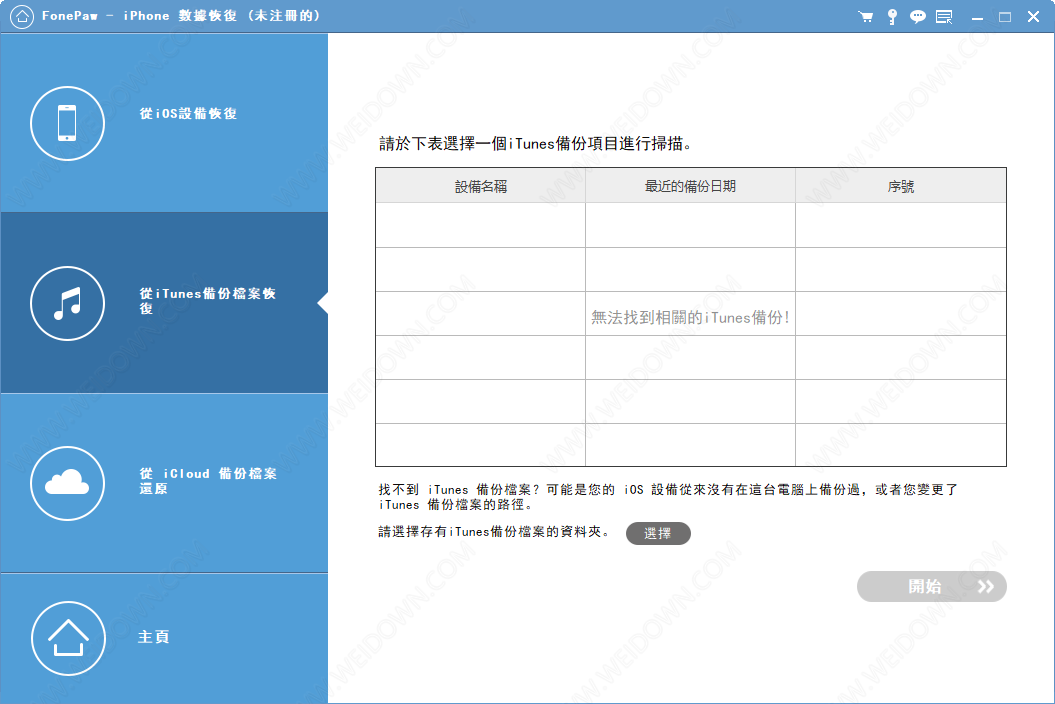The image size is (1055, 704).
Task: Click the 設備名稱 column header
Action: point(480,186)
